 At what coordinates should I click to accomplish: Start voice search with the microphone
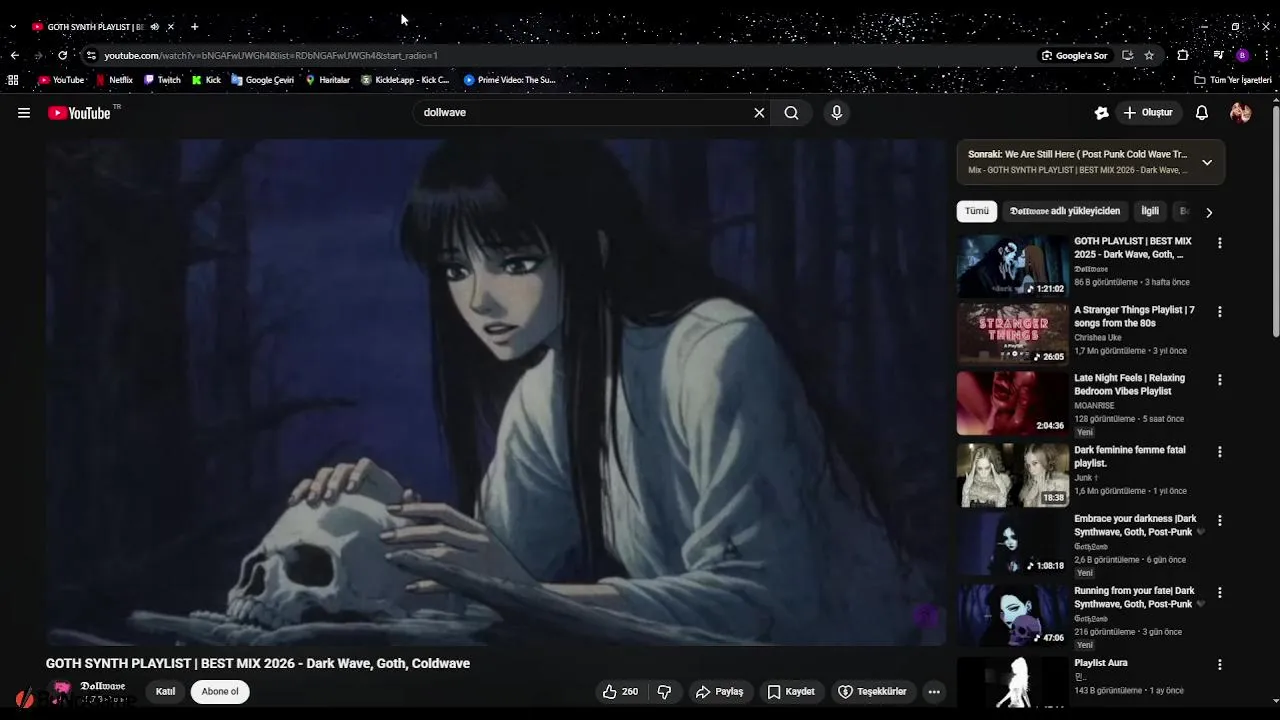(x=837, y=113)
